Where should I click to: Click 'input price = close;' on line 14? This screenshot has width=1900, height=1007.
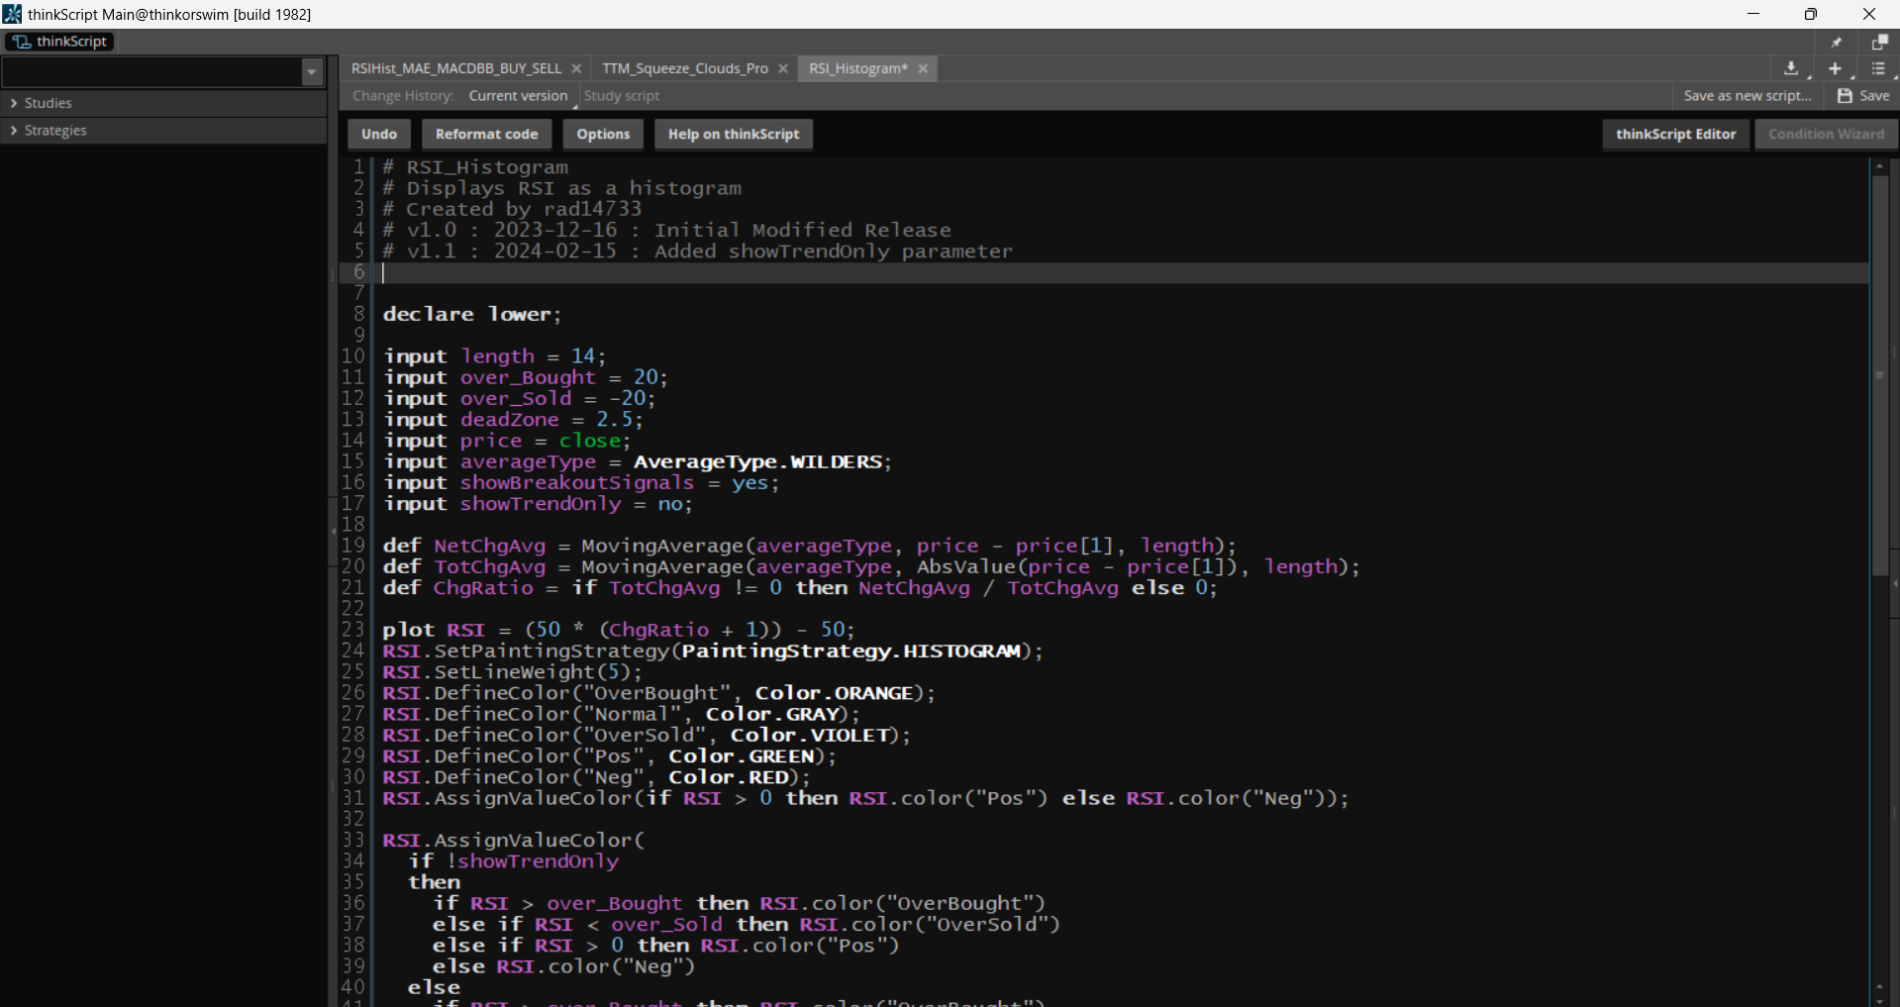507,440
